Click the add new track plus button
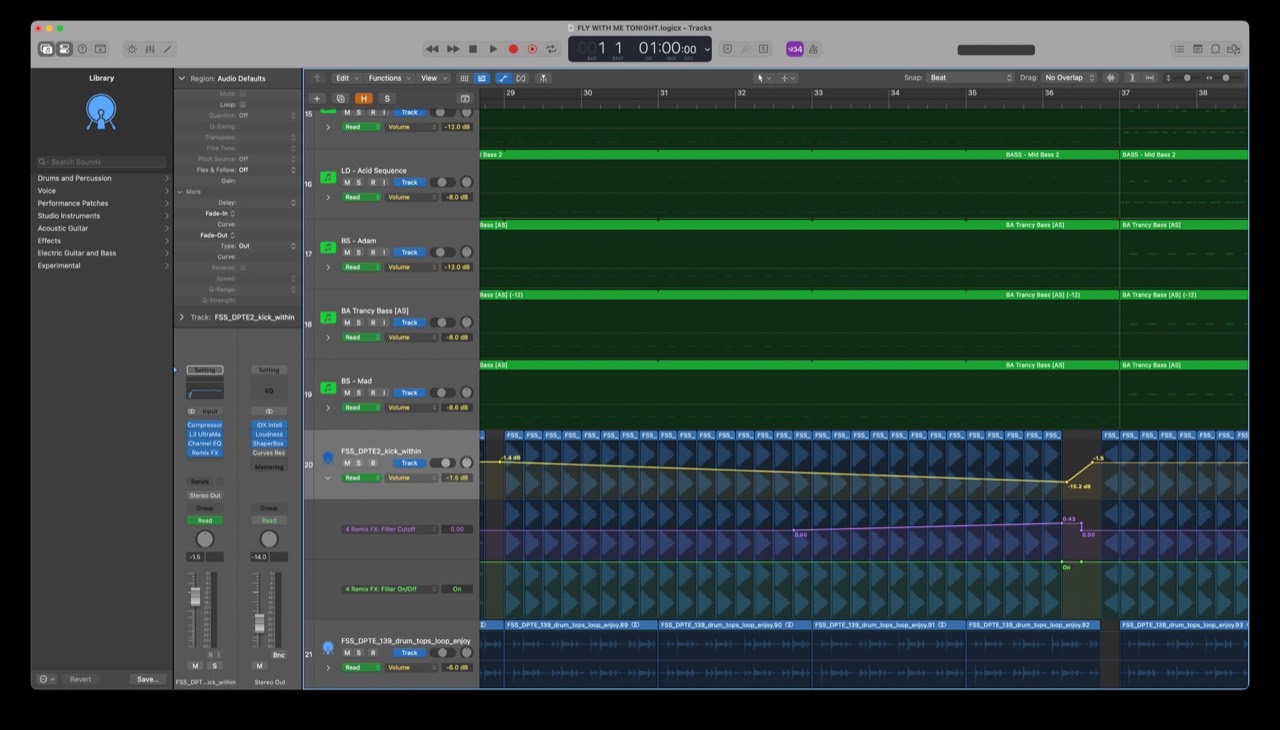Viewport: 1280px width, 730px height. coord(317,98)
